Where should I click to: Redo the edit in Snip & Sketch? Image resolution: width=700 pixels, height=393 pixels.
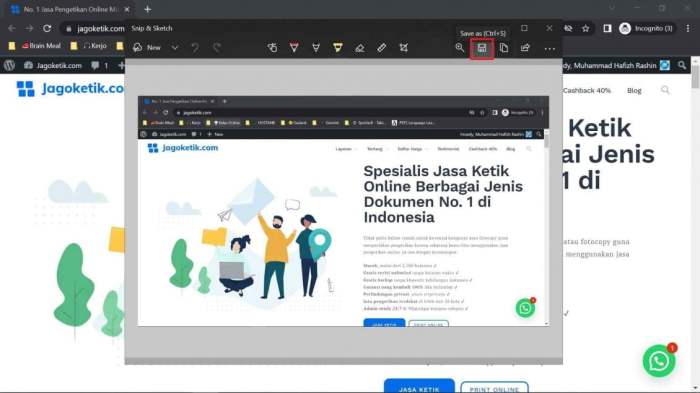(x=217, y=47)
